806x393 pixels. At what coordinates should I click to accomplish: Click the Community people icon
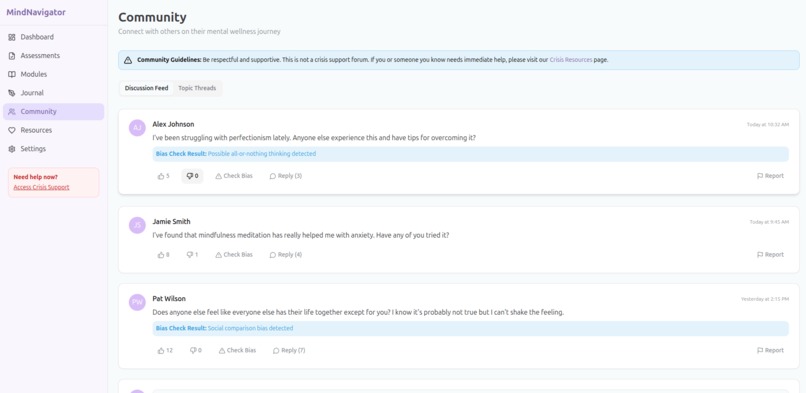(x=12, y=111)
